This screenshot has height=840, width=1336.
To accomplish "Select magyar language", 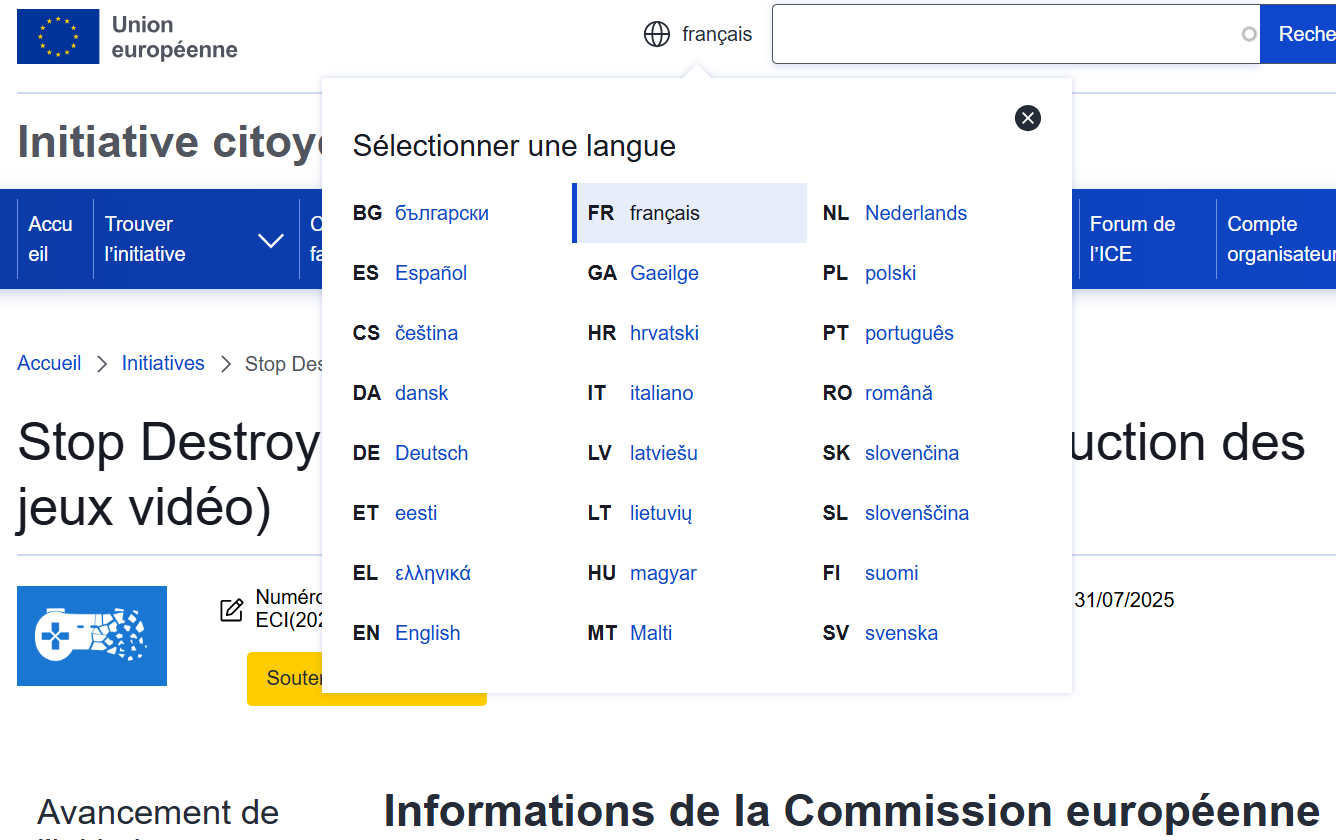I will (x=663, y=573).
